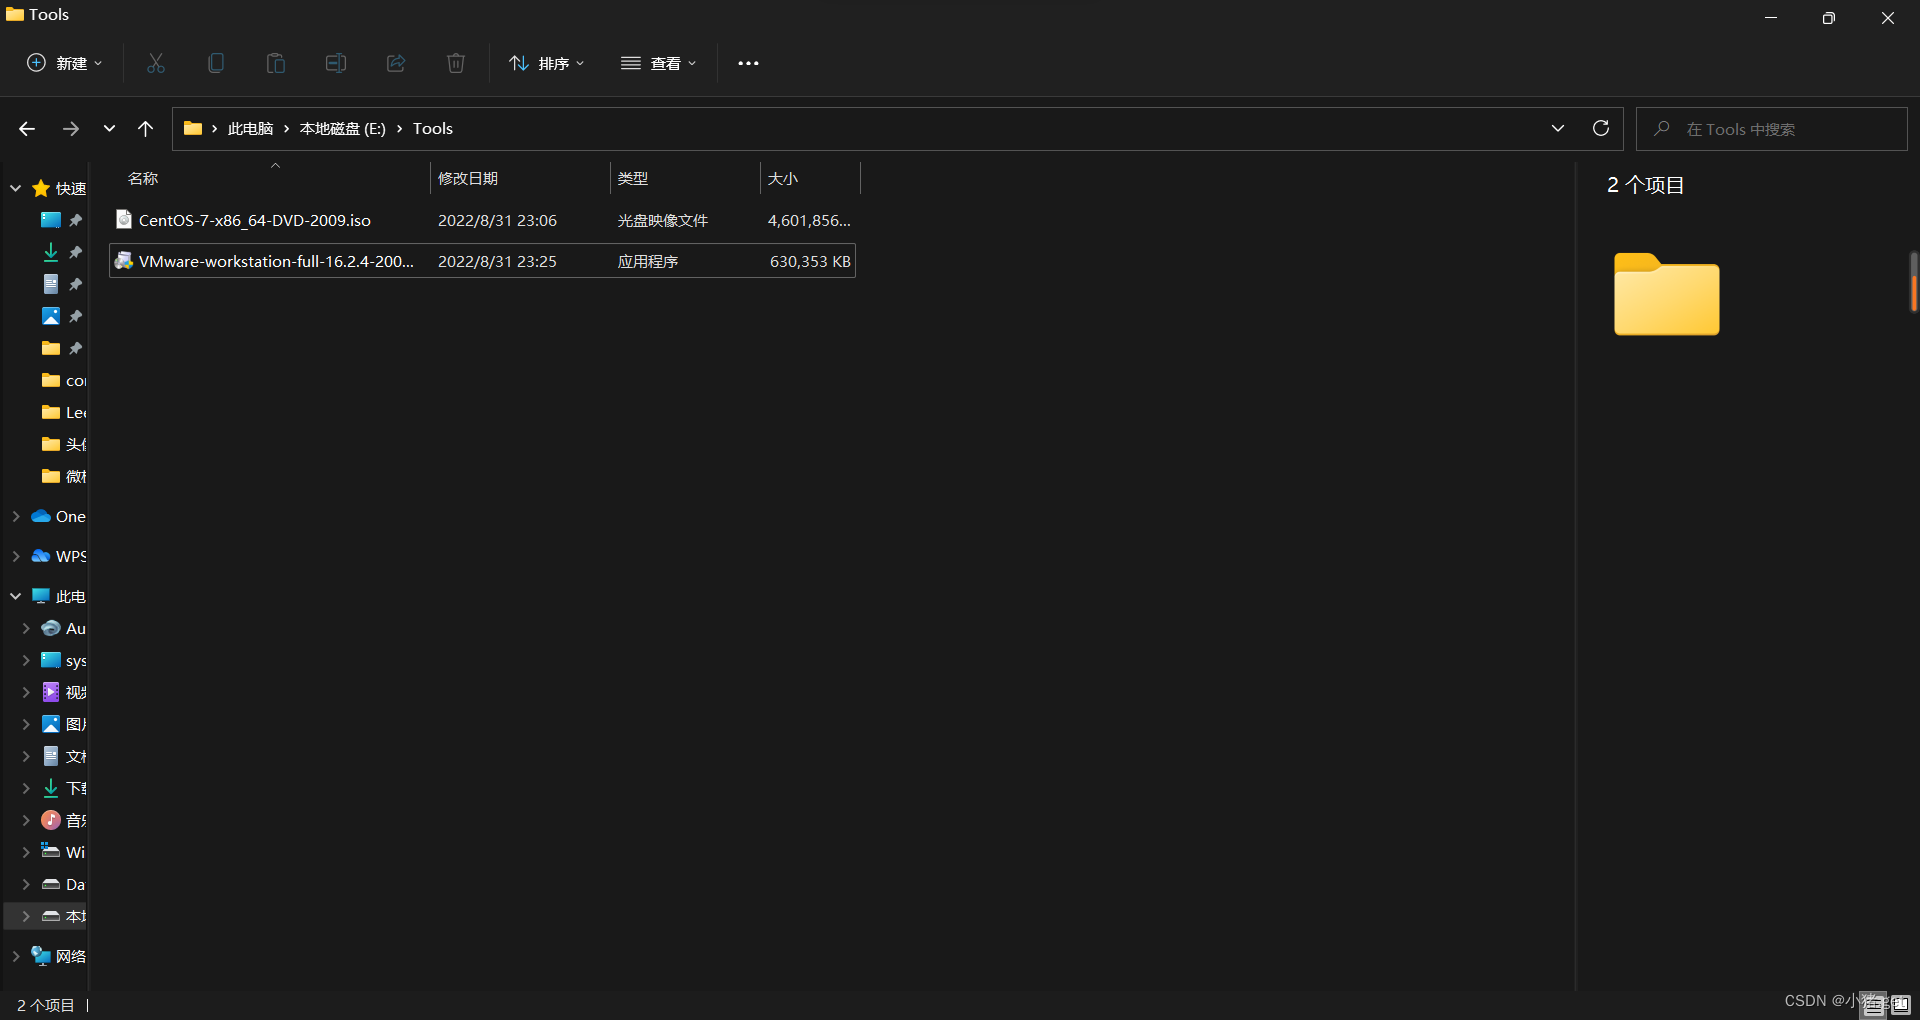The image size is (1920, 1020).
Task: Click the search magnifier icon
Action: point(1662,129)
